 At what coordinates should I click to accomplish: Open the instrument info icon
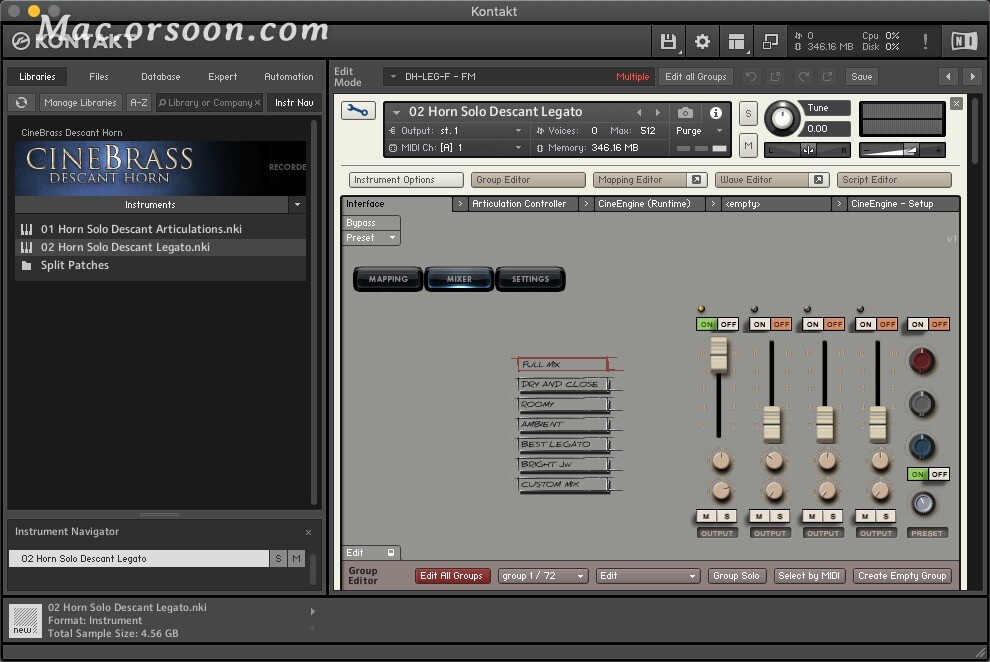tap(715, 112)
